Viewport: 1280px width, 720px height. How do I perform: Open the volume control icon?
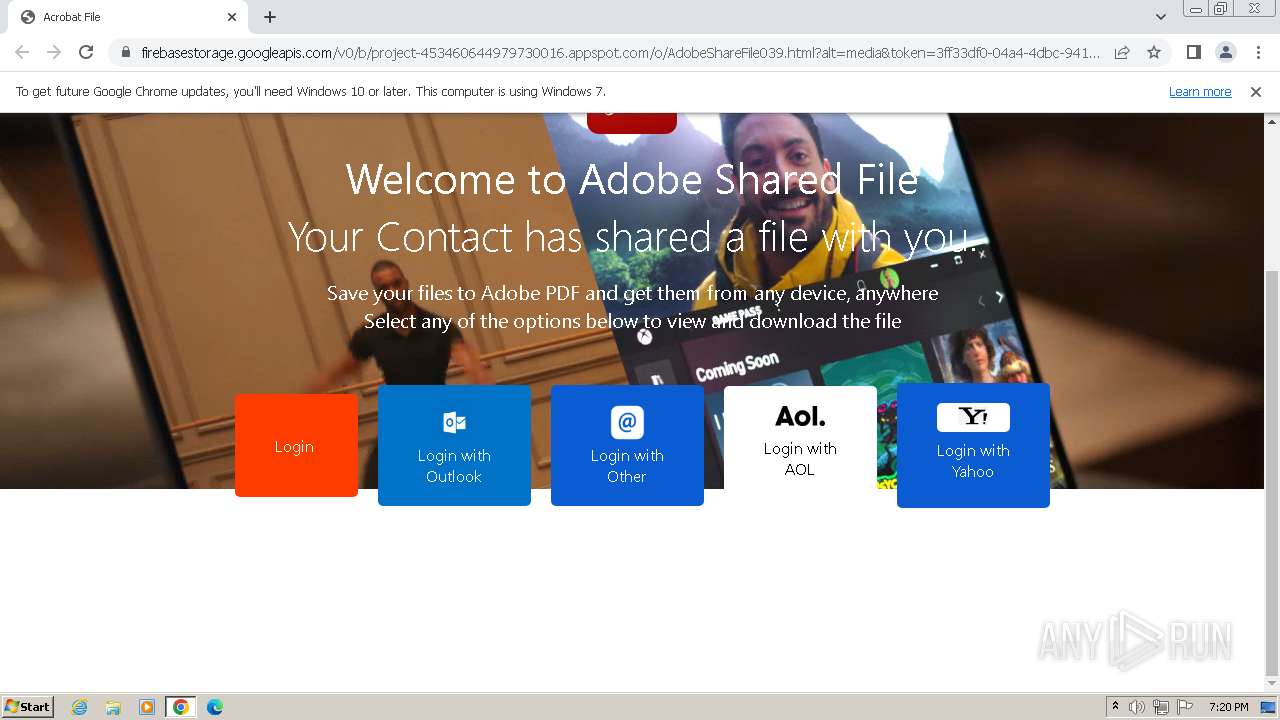pyautogui.click(x=1137, y=707)
